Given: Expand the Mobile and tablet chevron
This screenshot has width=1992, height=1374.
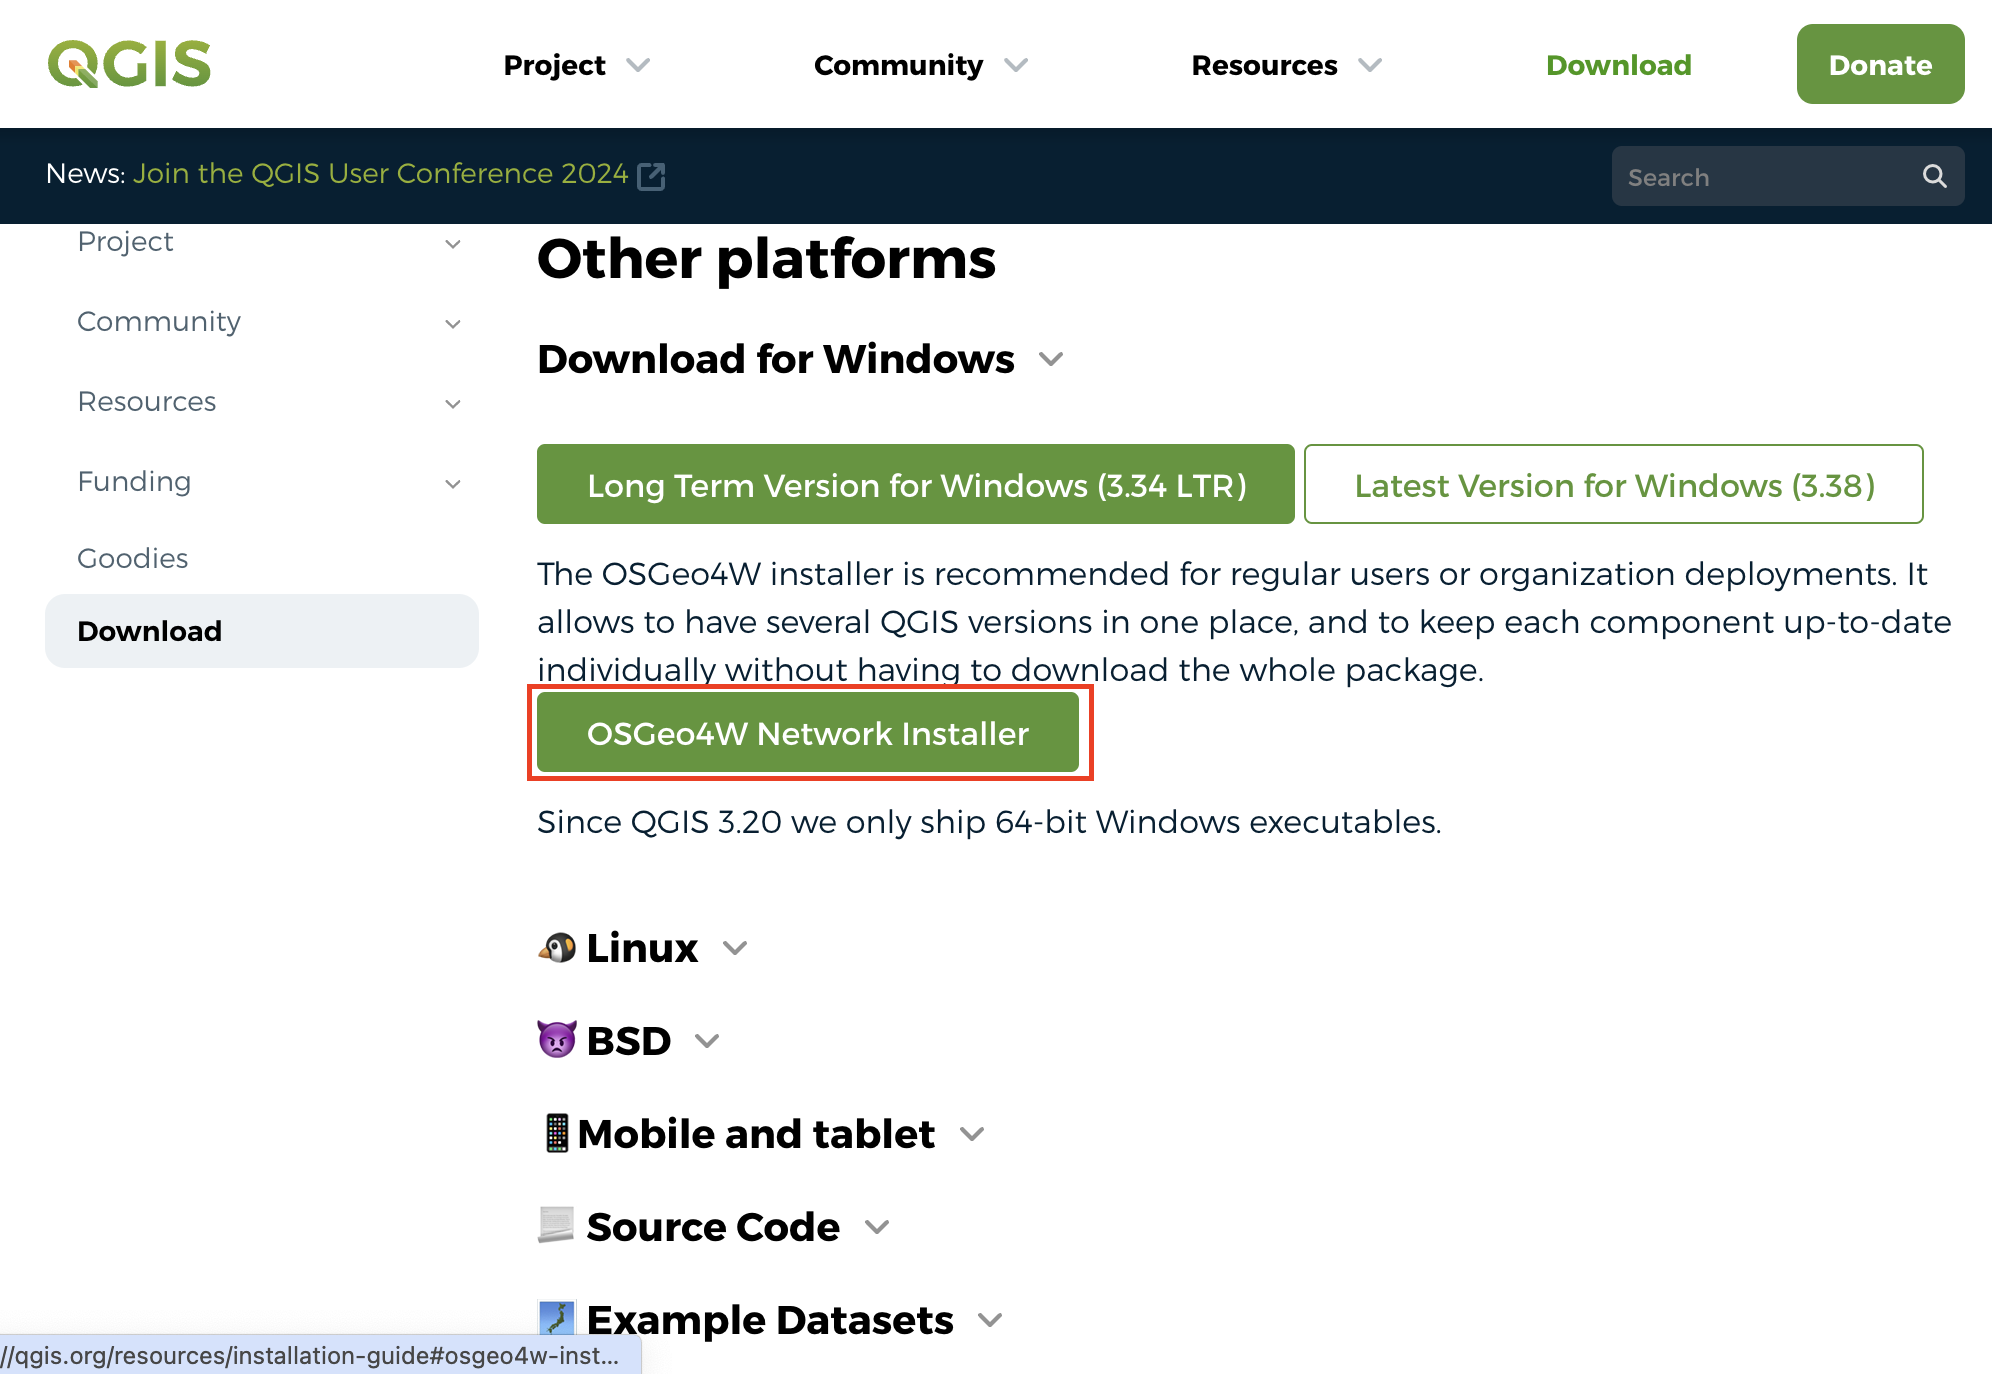Looking at the screenshot, I should tap(972, 1134).
